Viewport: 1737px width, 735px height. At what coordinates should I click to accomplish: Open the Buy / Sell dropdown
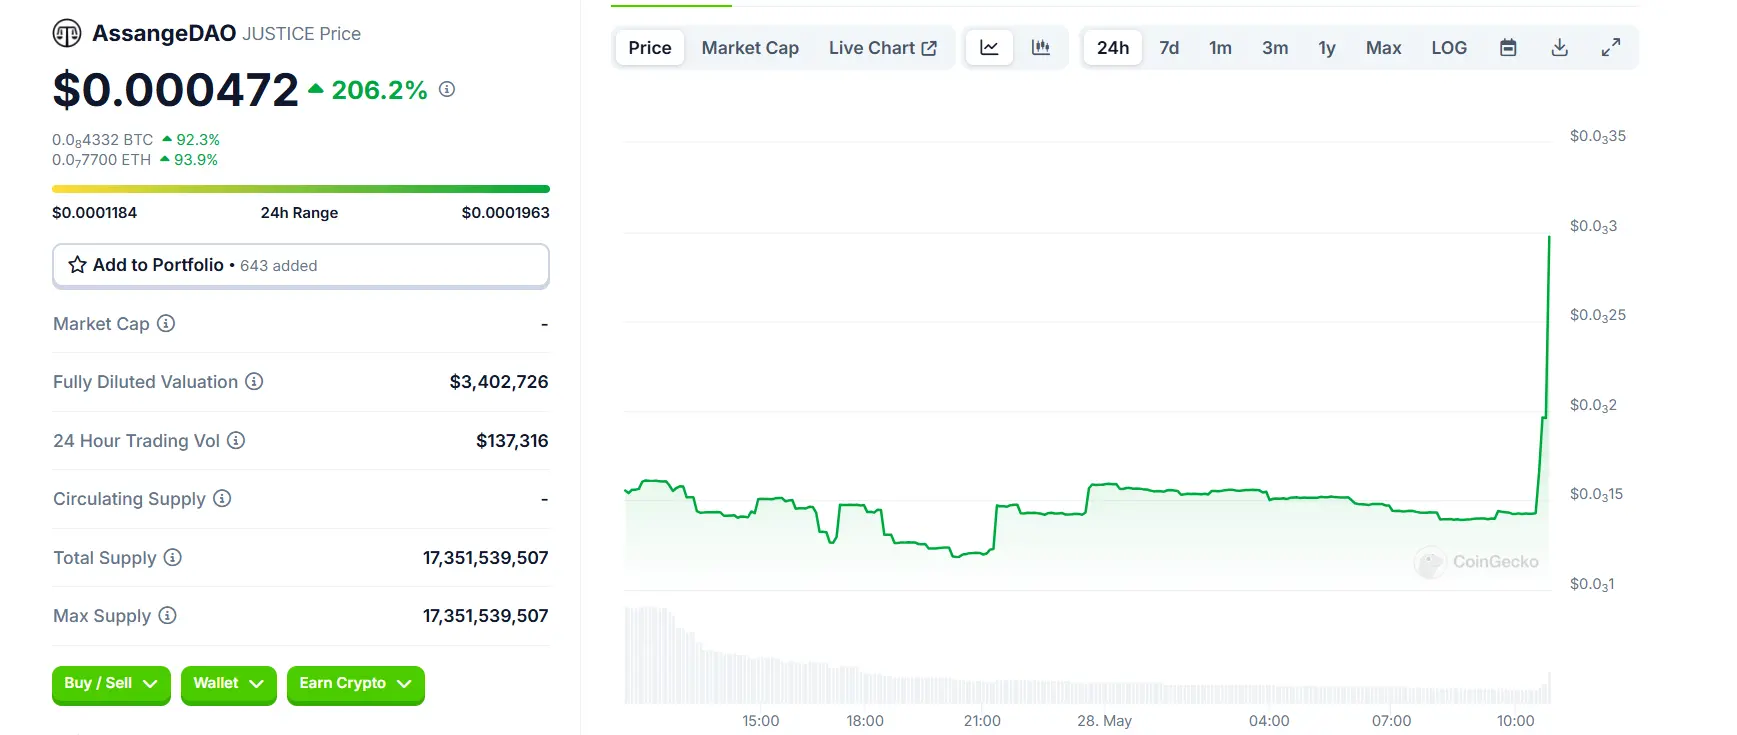click(x=111, y=684)
